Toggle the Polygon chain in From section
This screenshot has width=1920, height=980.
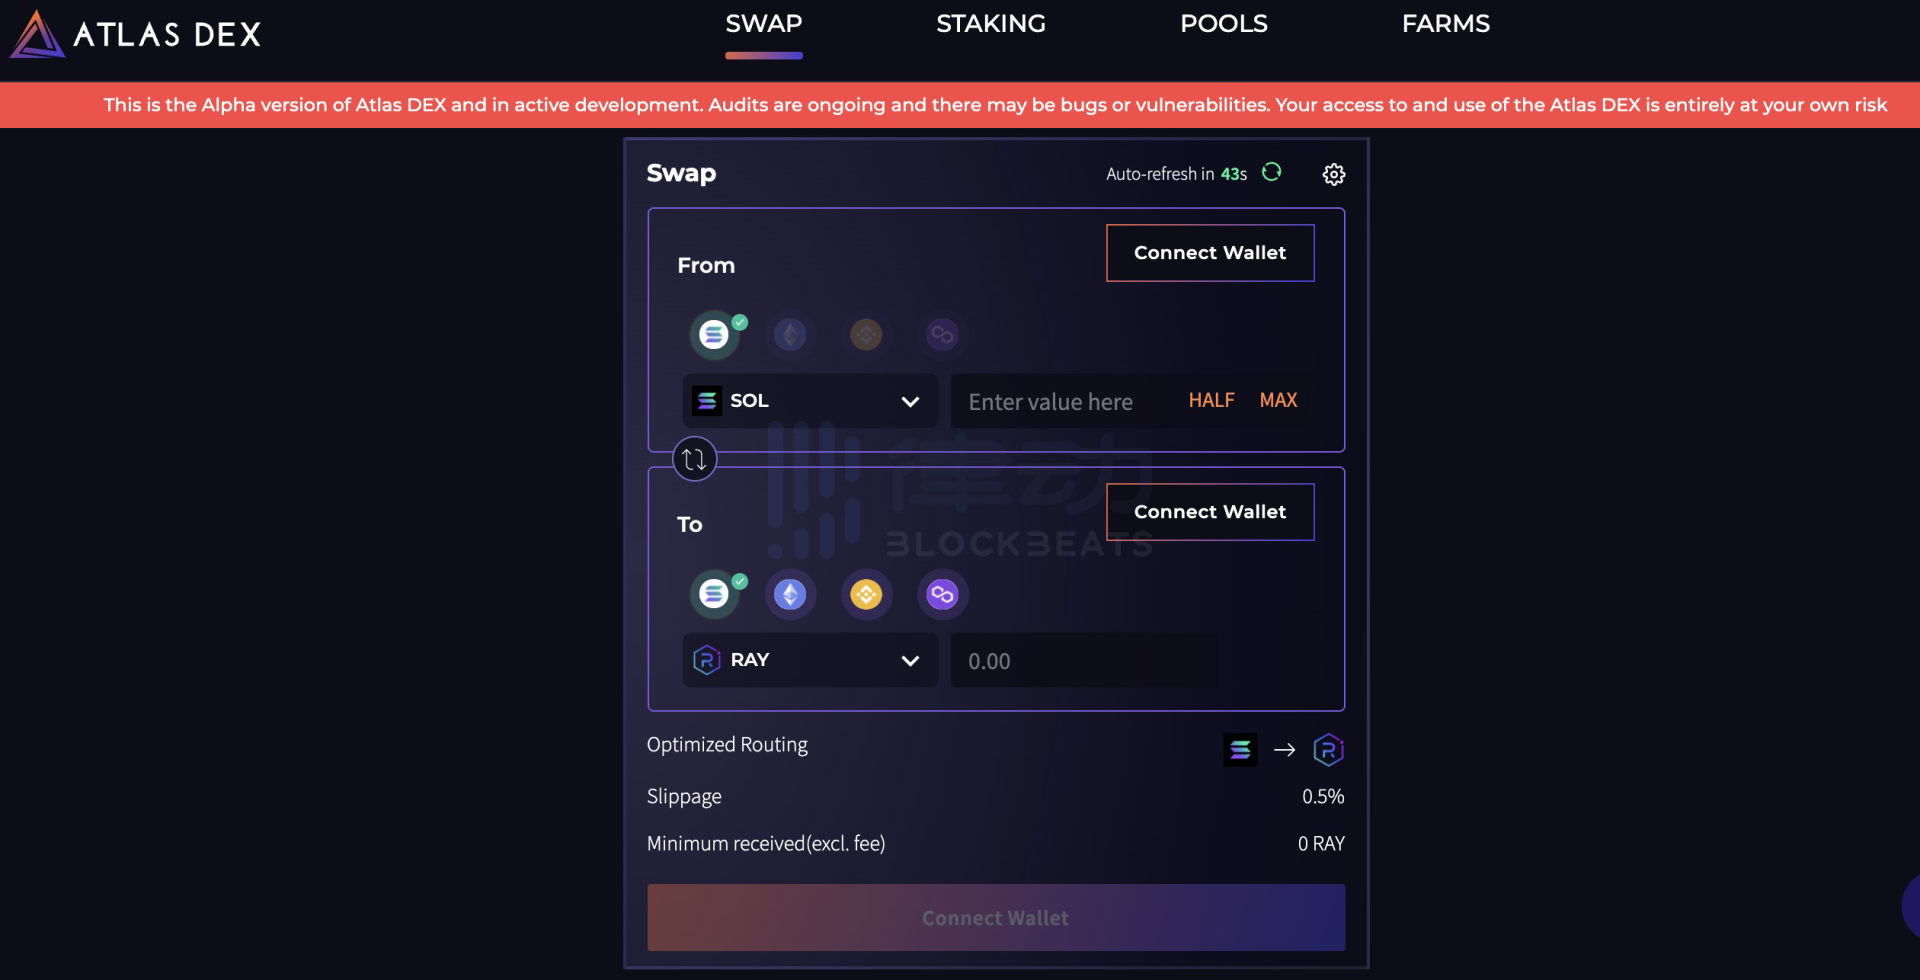coord(942,334)
